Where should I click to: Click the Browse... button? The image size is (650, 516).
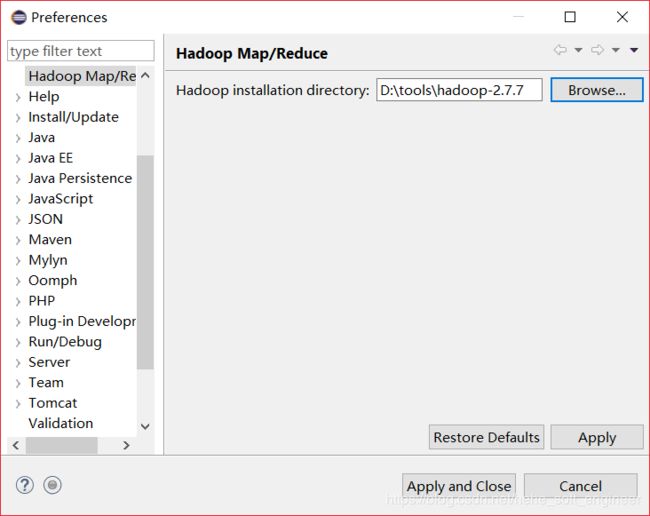pos(597,90)
